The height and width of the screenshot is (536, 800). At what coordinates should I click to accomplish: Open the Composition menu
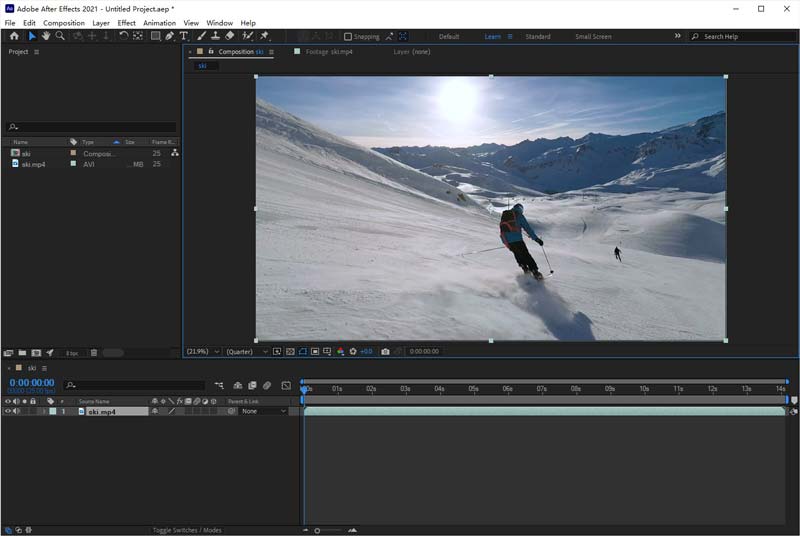coord(64,23)
